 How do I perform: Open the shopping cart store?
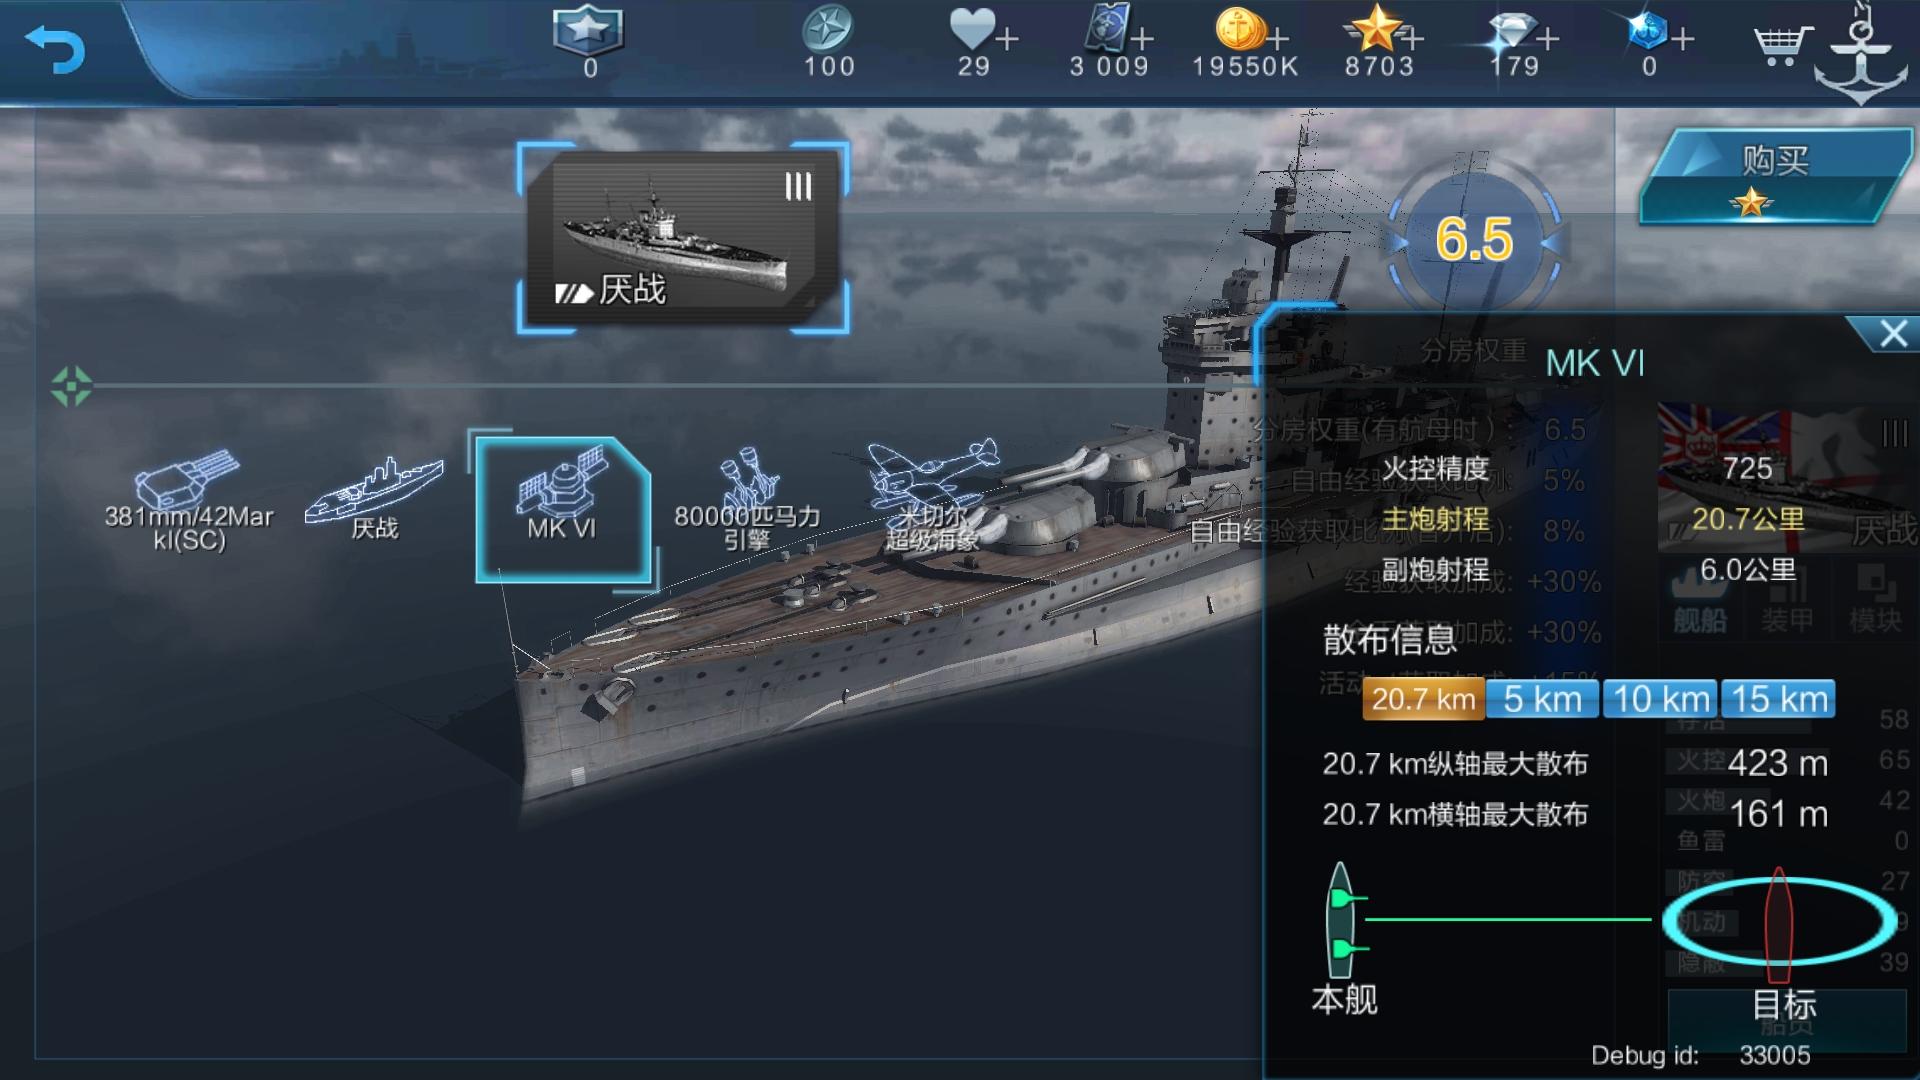pyautogui.click(x=1783, y=46)
